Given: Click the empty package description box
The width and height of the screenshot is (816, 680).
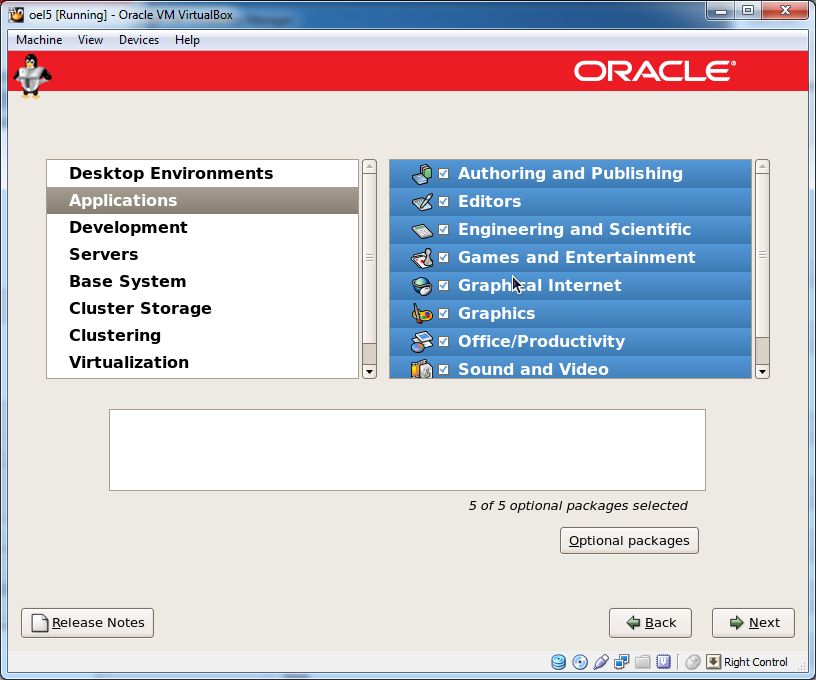Looking at the screenshot, I should point(407,450).
